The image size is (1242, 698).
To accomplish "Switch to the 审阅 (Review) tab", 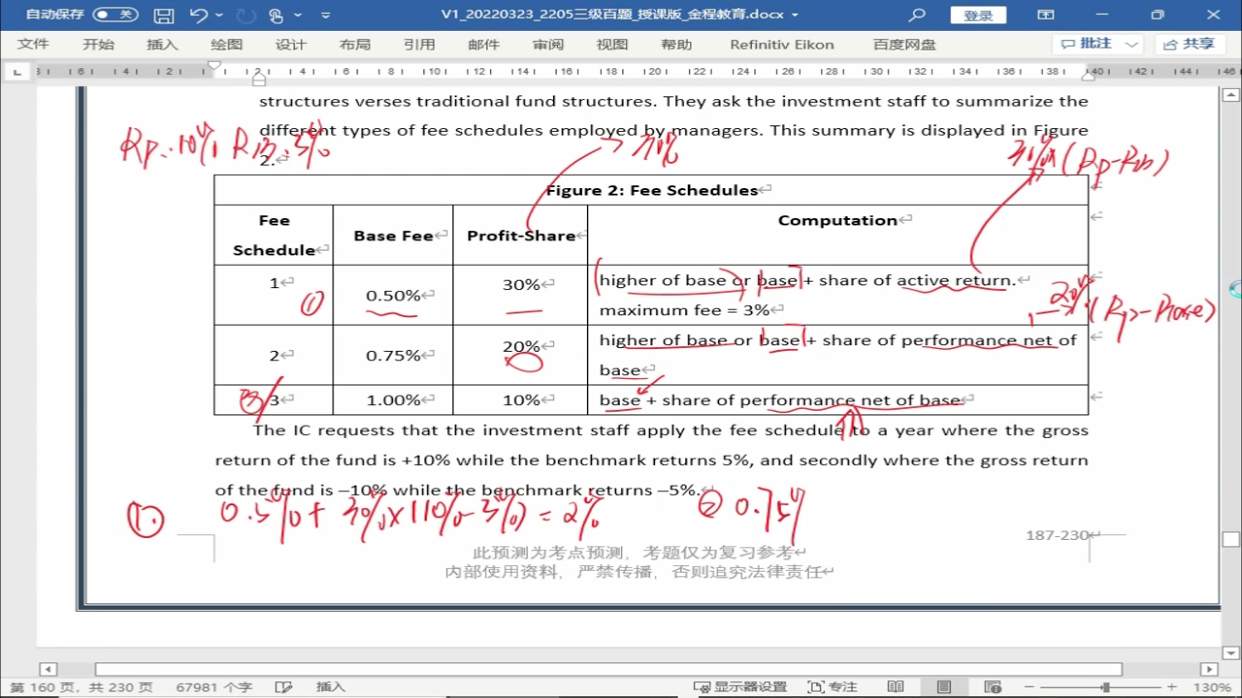I will click(x=548, y=45).
